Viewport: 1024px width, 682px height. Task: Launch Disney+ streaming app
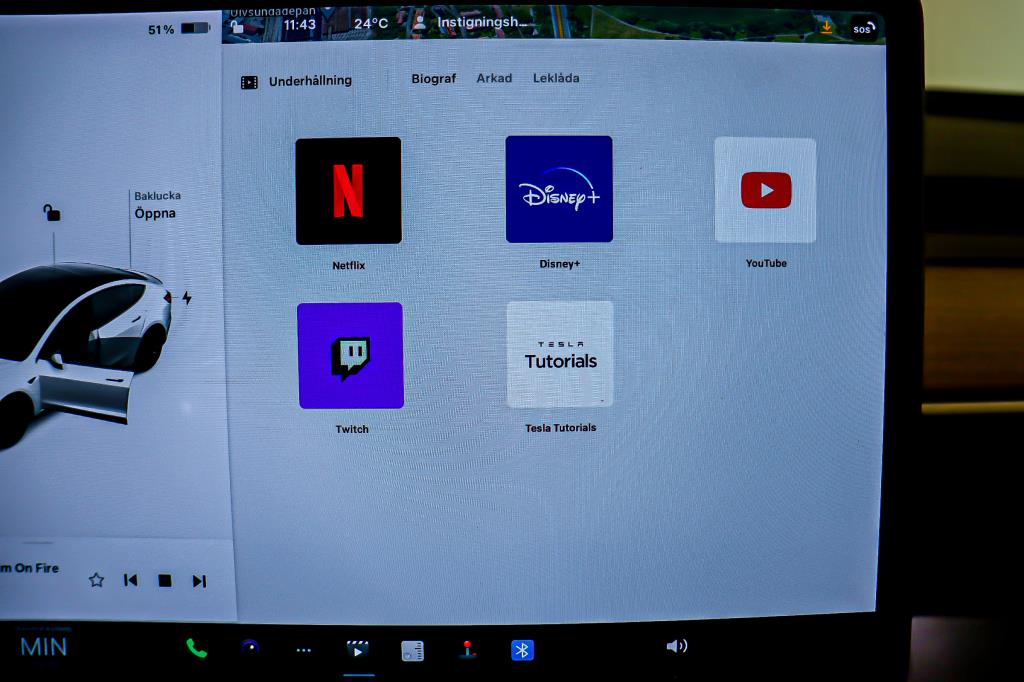[x=559, y=189]
